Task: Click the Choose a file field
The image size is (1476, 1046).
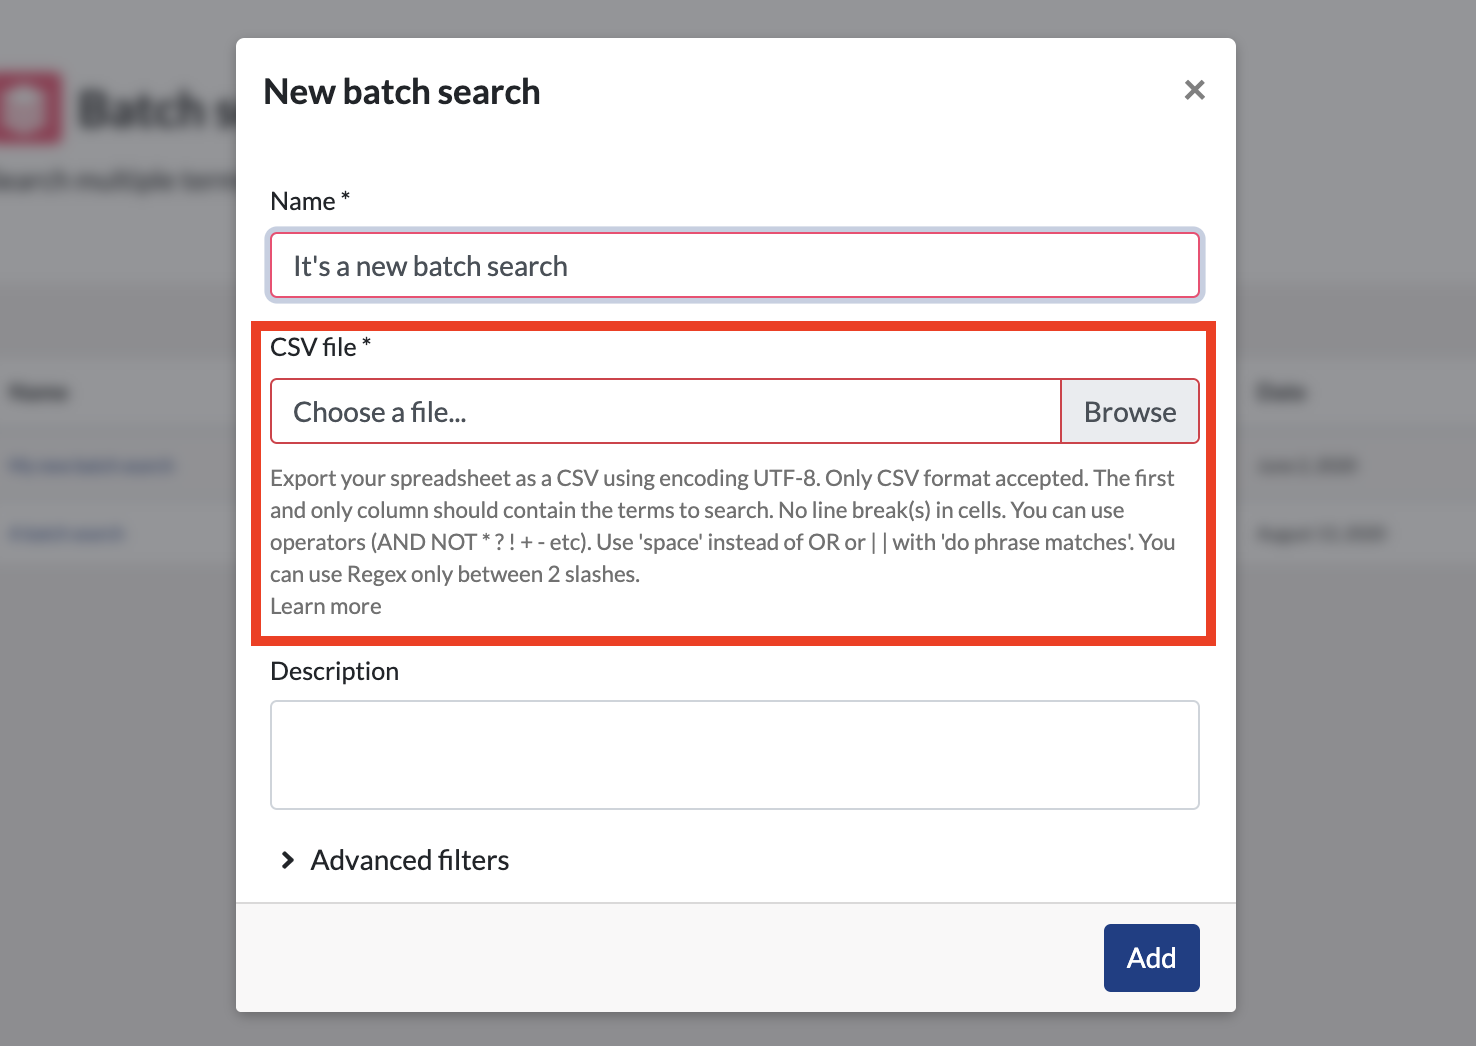Action: (x=666, y=411)
